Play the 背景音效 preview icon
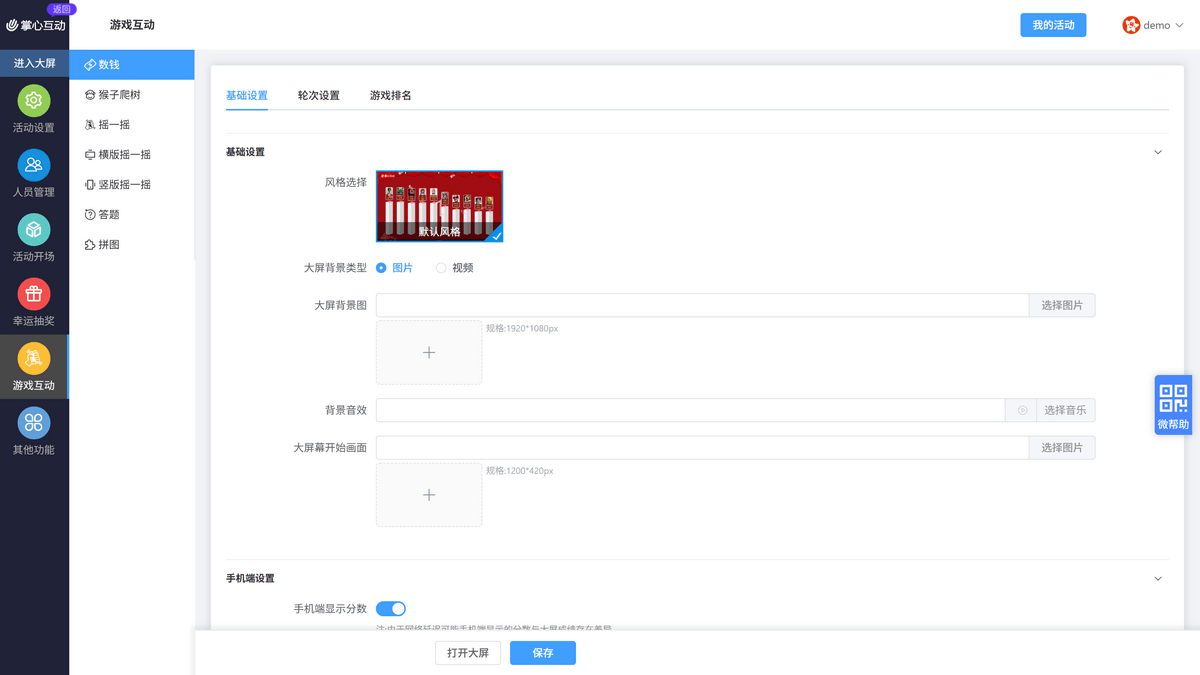Screen dimensions: 1200x675 [x=1022, y=410]
